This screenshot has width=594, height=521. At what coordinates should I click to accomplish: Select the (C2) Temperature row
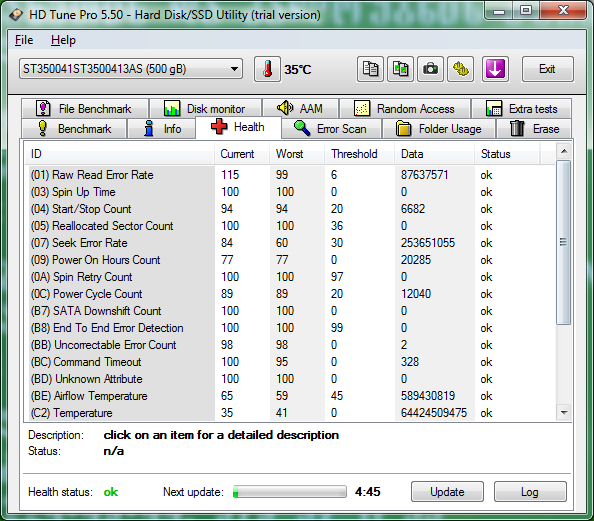click(290, 413)
